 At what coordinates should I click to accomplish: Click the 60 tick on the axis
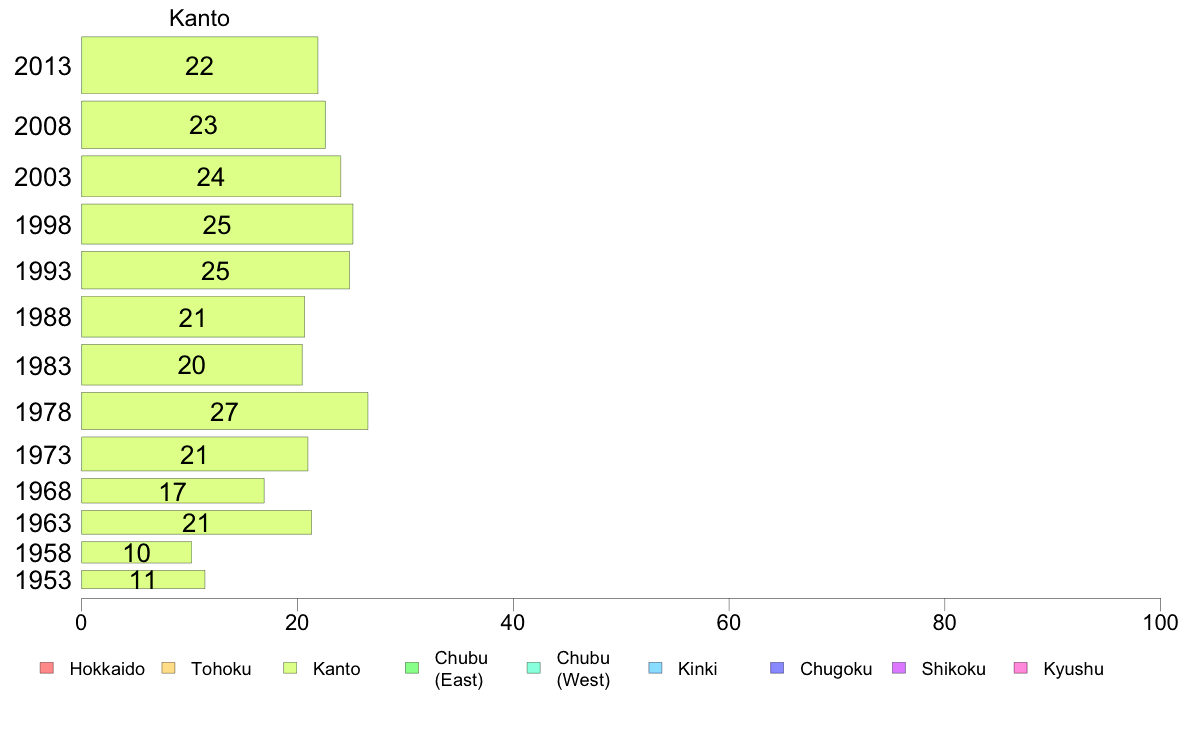728,623
